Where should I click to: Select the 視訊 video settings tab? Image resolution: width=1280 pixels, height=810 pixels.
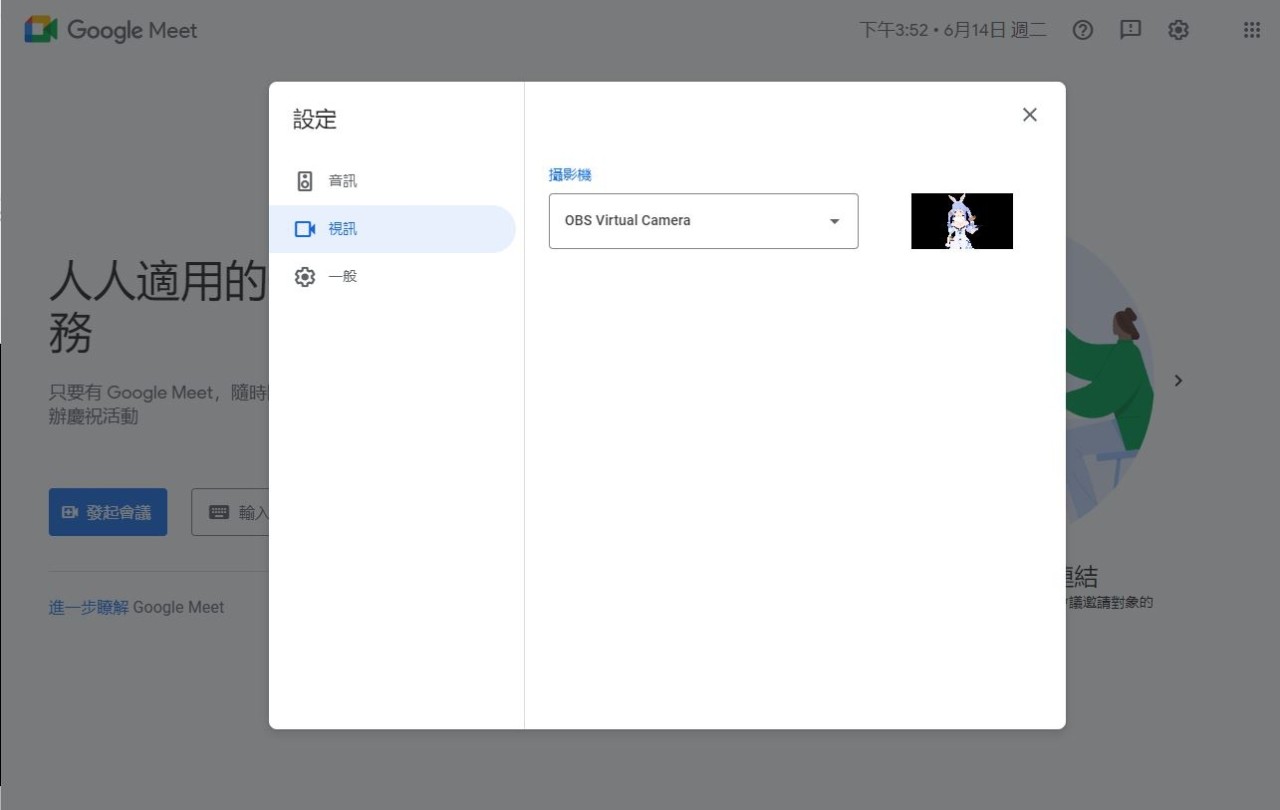[392, 229]
